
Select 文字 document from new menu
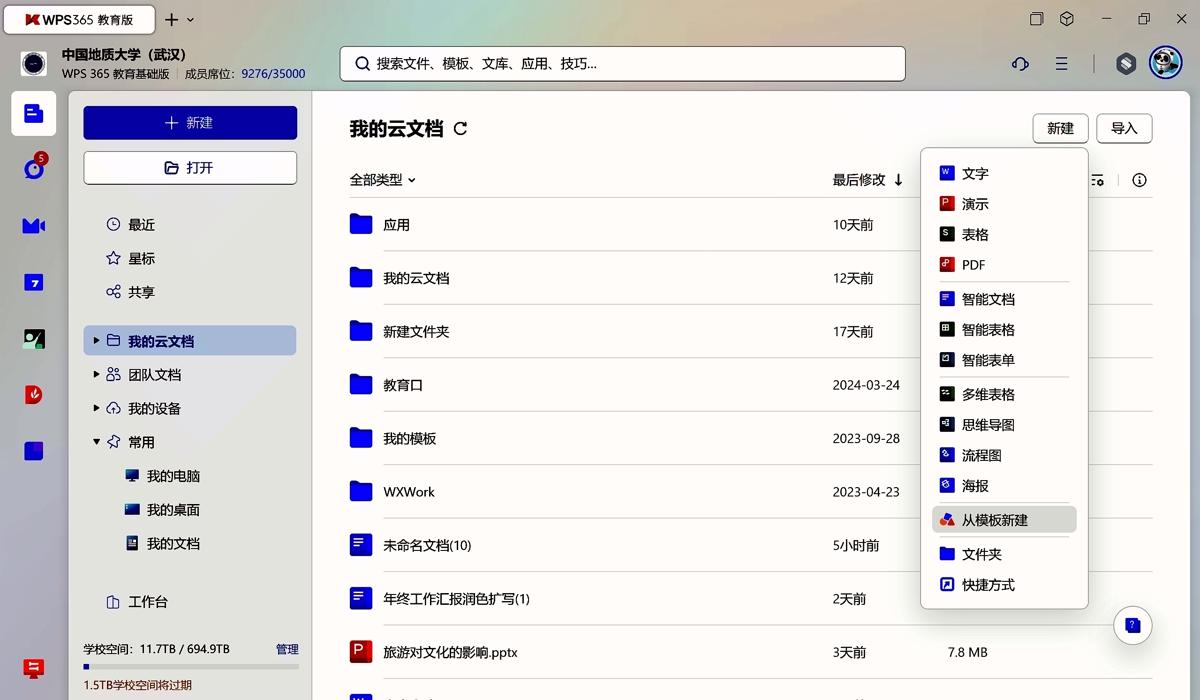pos(1004,173)
